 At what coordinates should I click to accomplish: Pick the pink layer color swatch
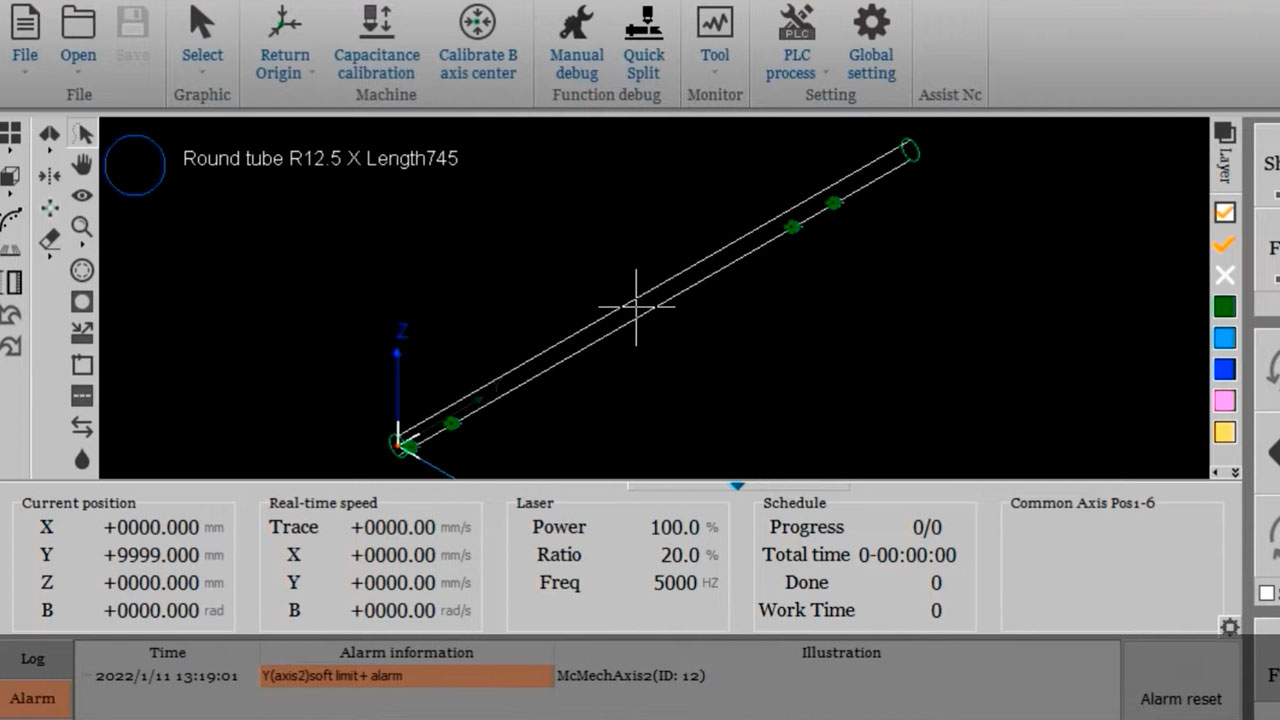click(x=1224, y=401)
